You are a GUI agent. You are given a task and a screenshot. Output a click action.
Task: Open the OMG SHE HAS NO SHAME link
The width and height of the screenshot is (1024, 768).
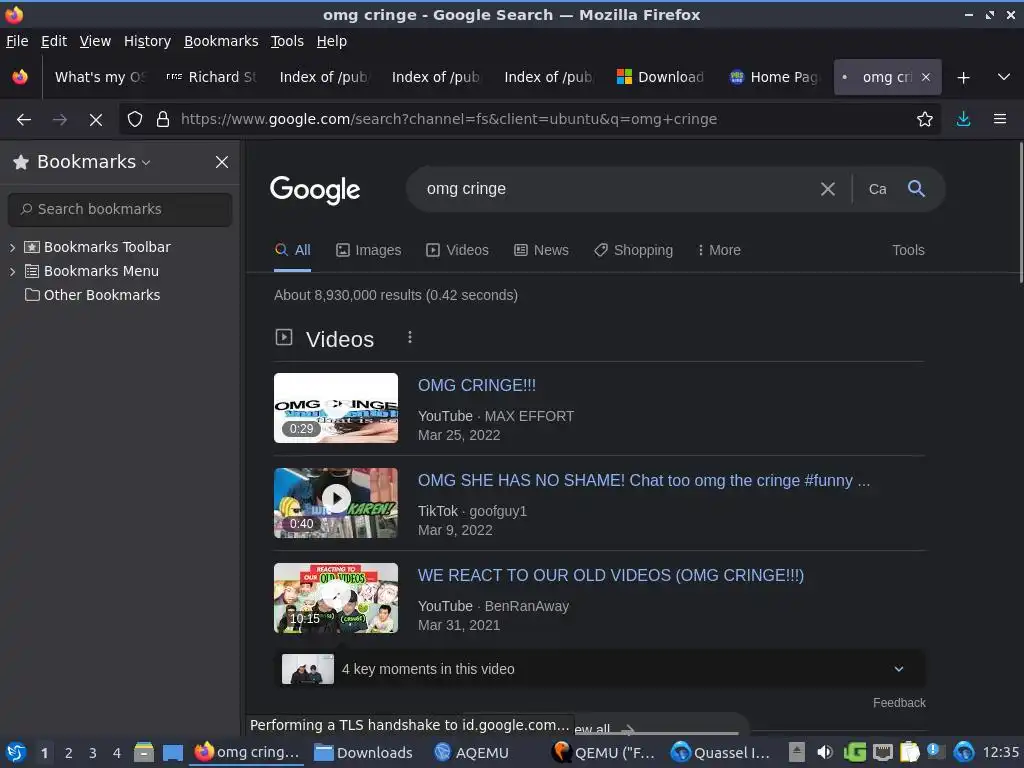click(x=644, y=481)
